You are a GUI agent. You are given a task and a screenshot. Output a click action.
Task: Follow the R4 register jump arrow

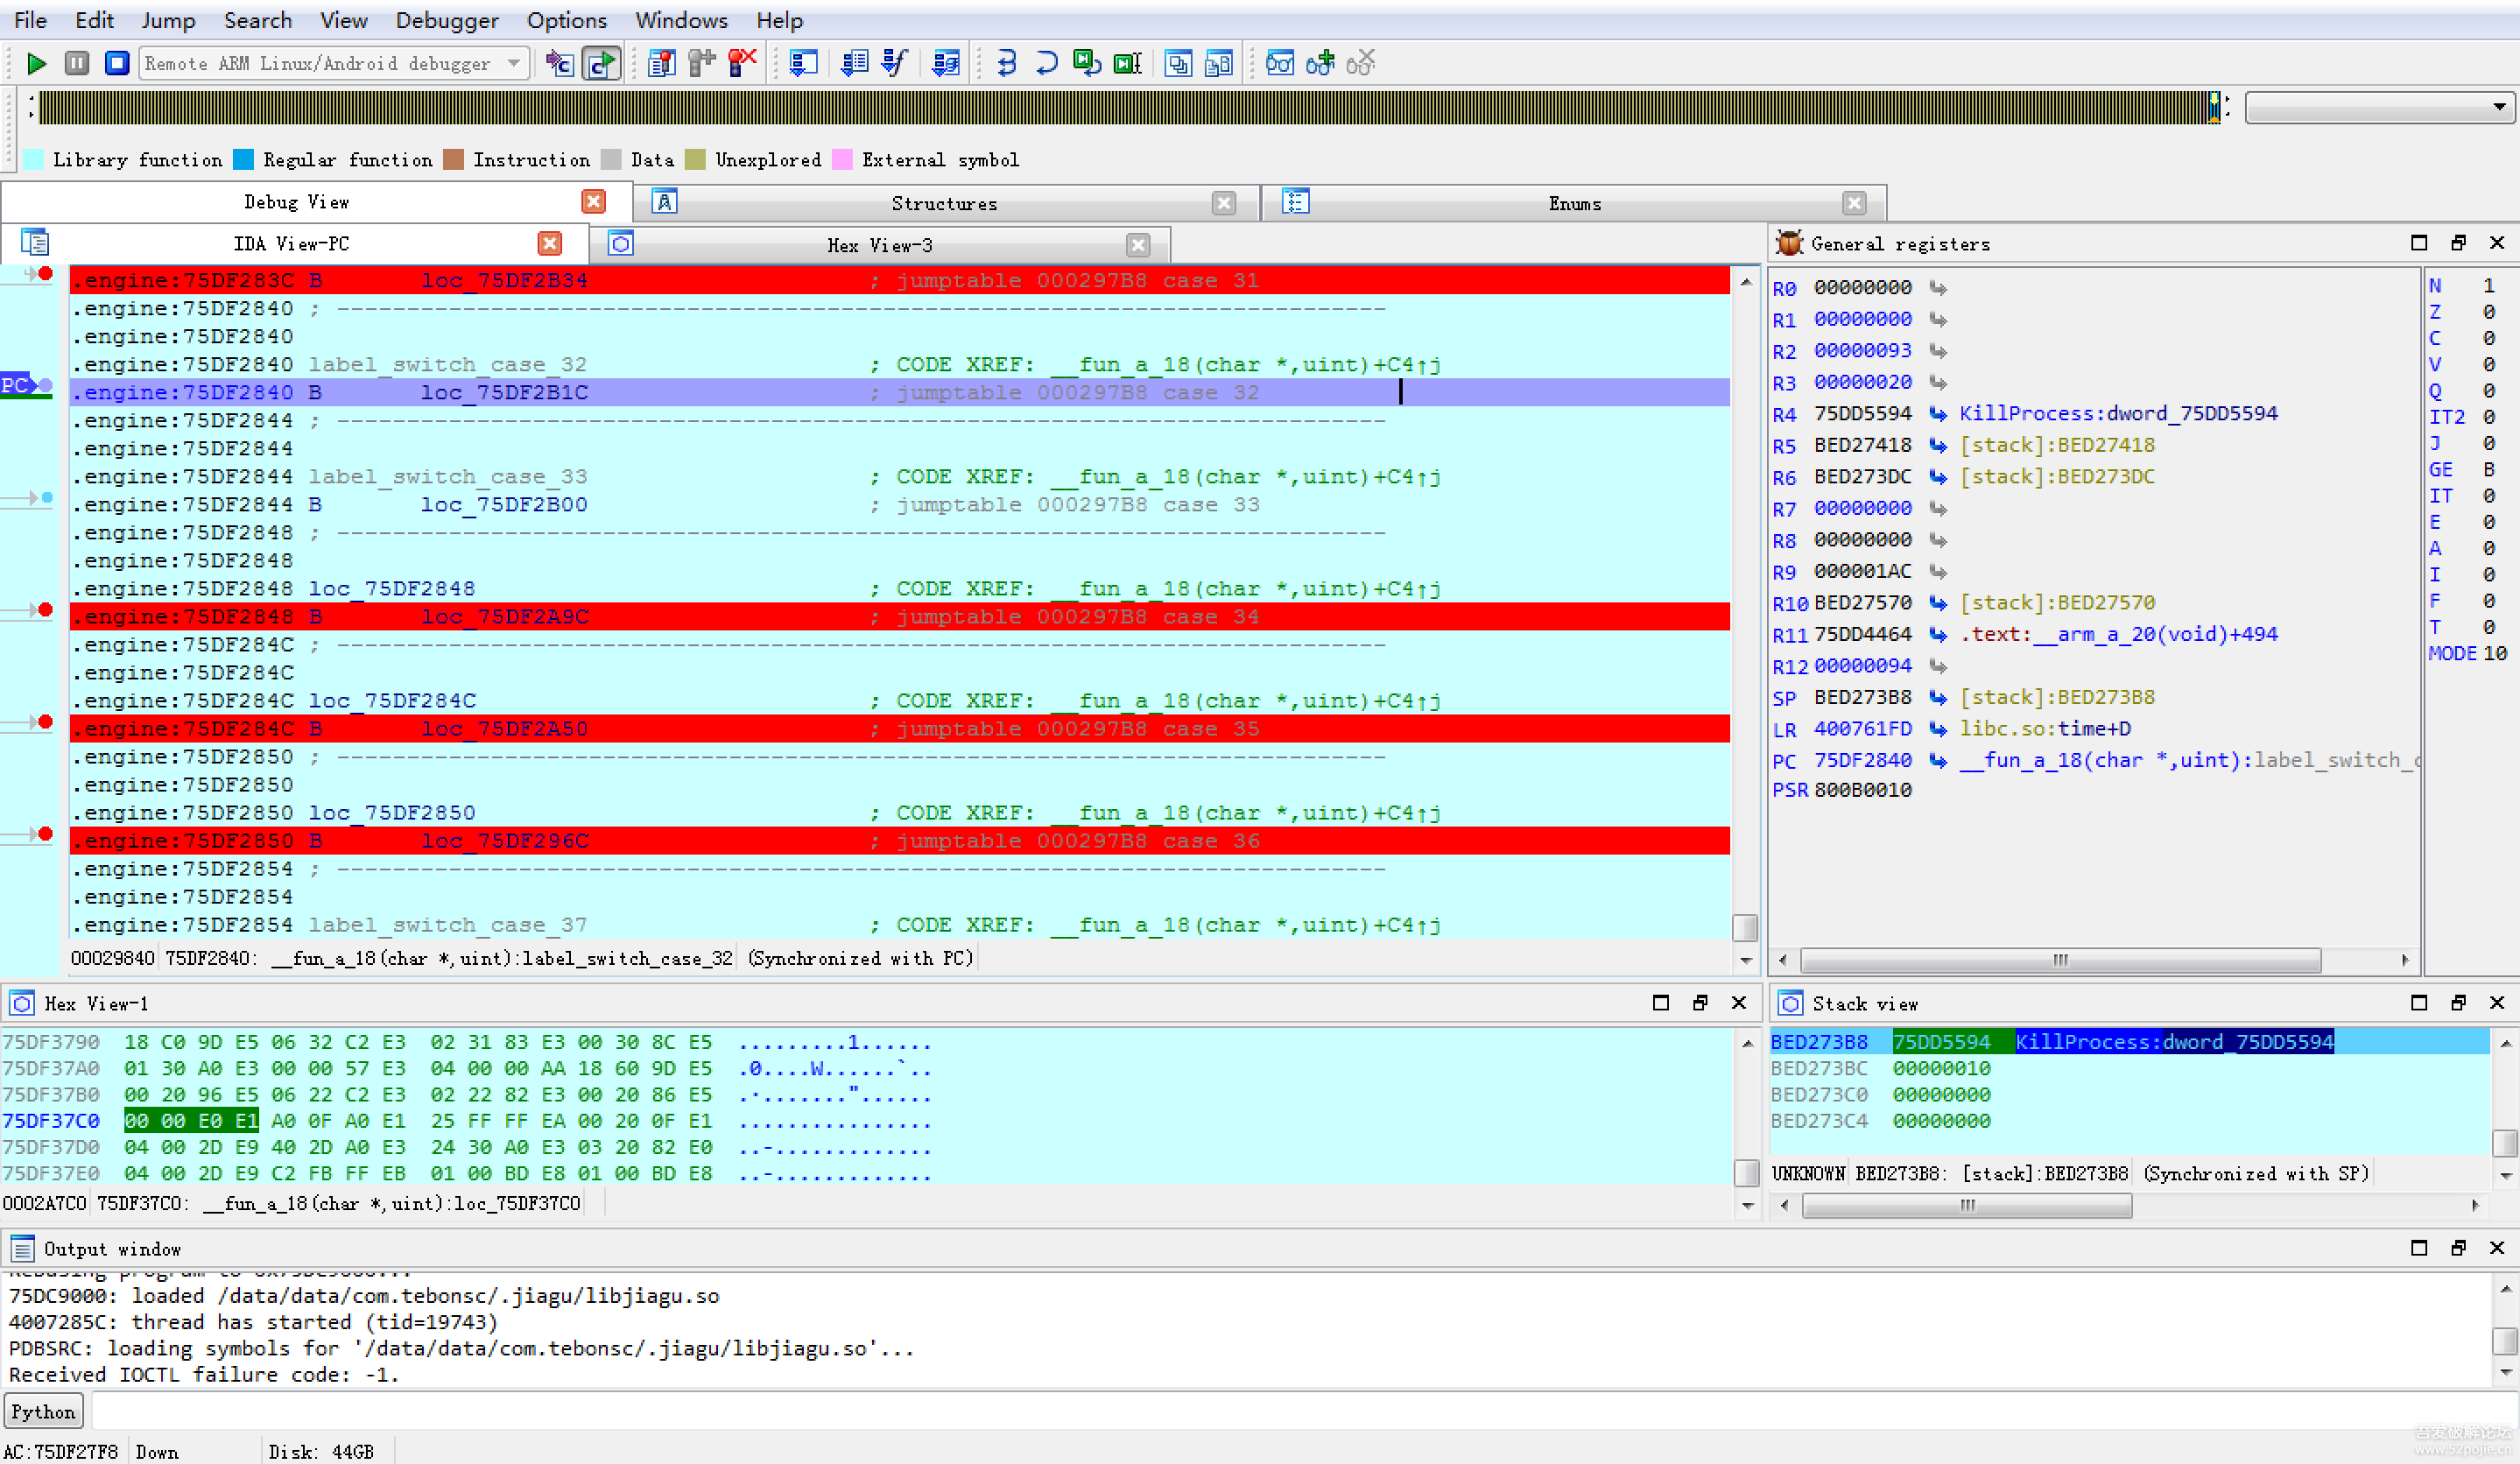(x=1938, y=414)
